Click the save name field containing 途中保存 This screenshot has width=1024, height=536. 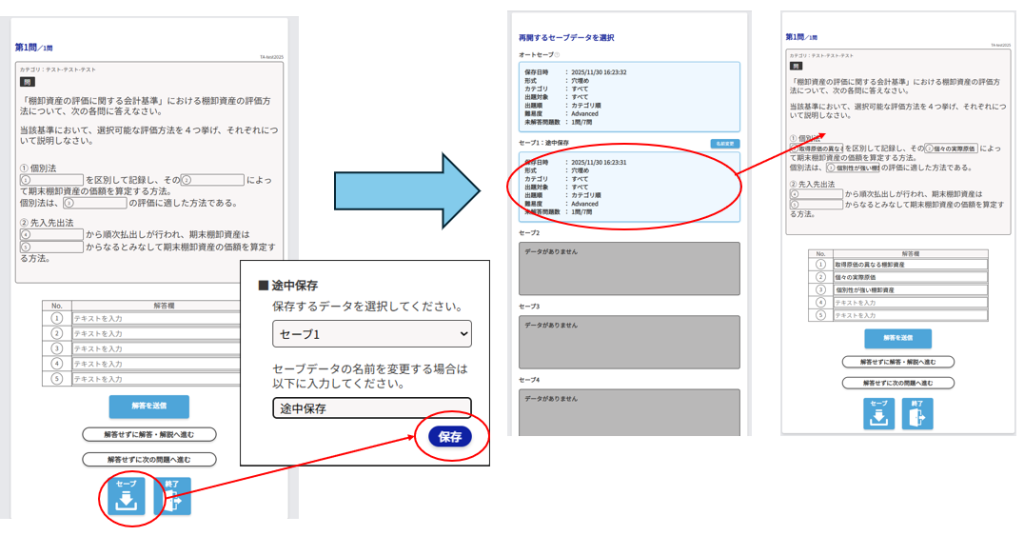click(x=371, y=408)
